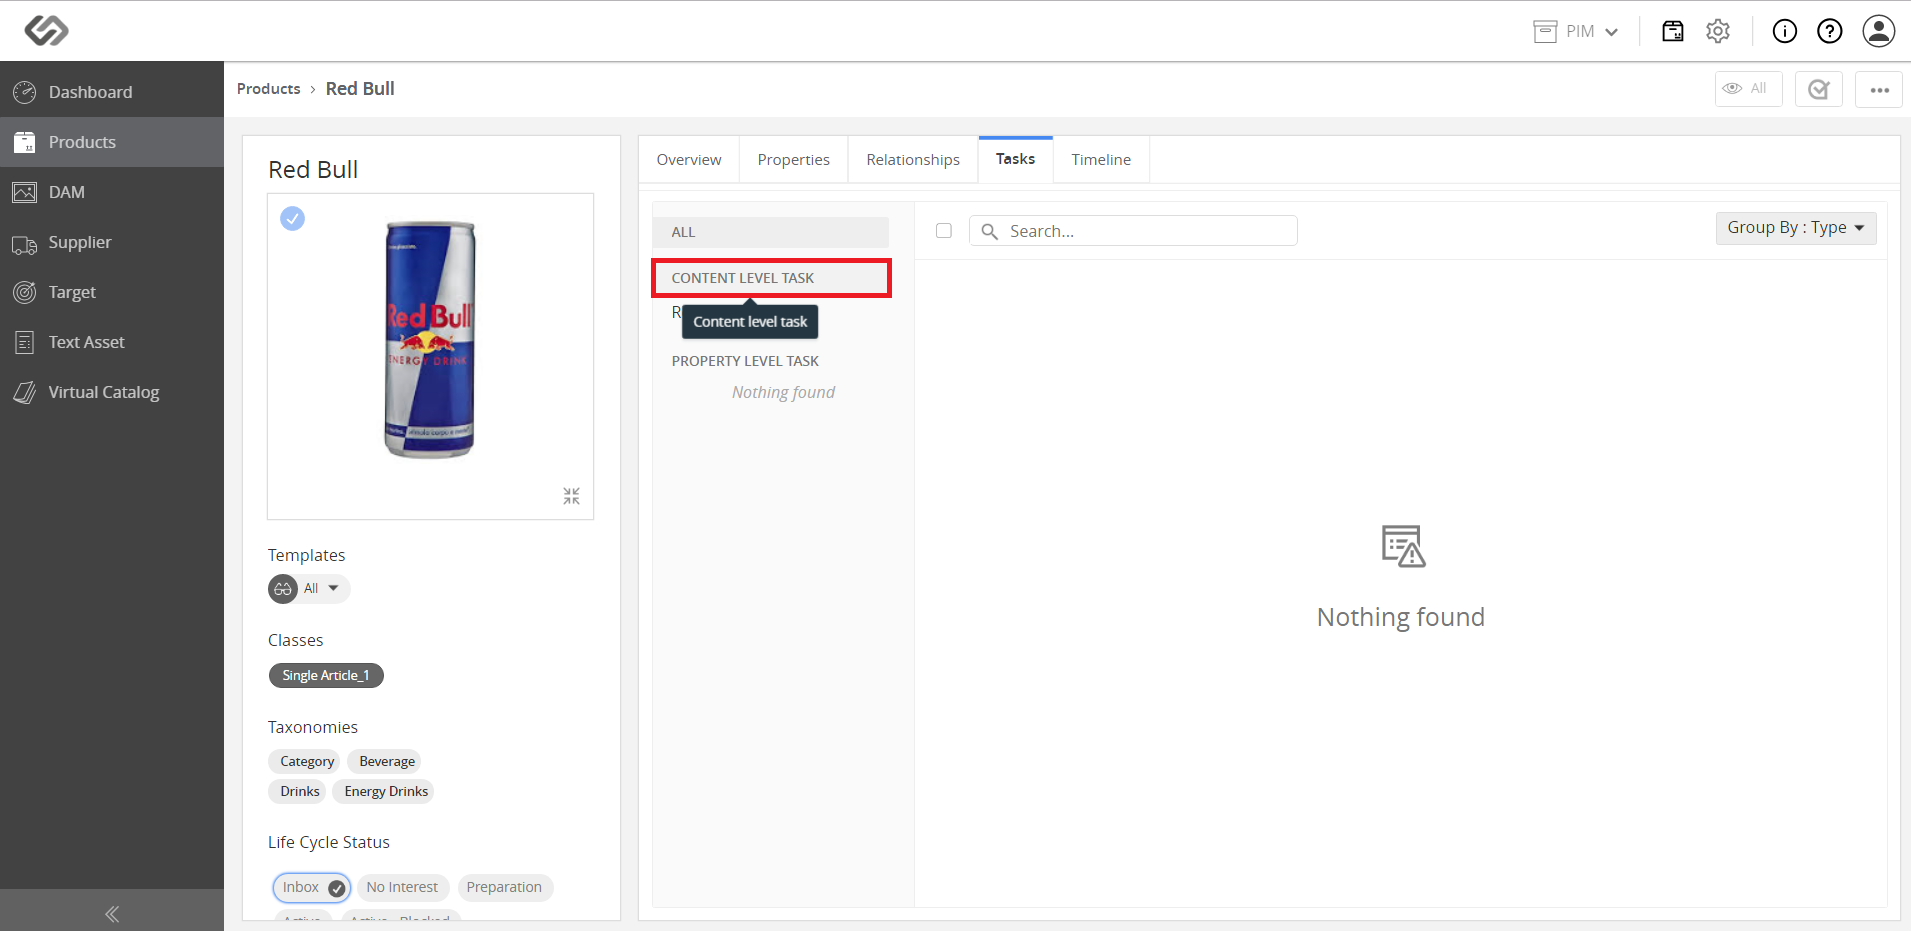
Task: Open the Templates All dropdown
Action: 325,589
